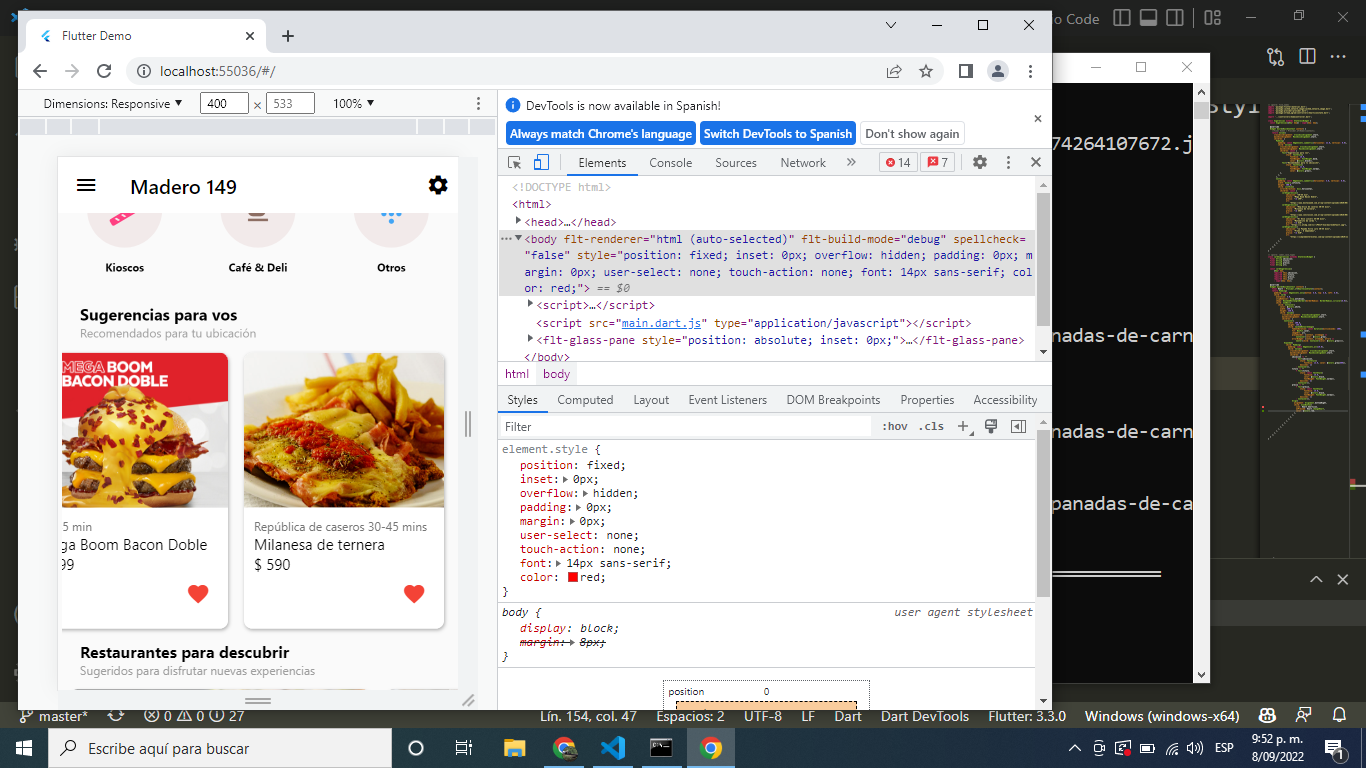The image size is (1366, 768).
Task: Expand the overflow property triangle in Styles
Action: click(x=585, y=493)
